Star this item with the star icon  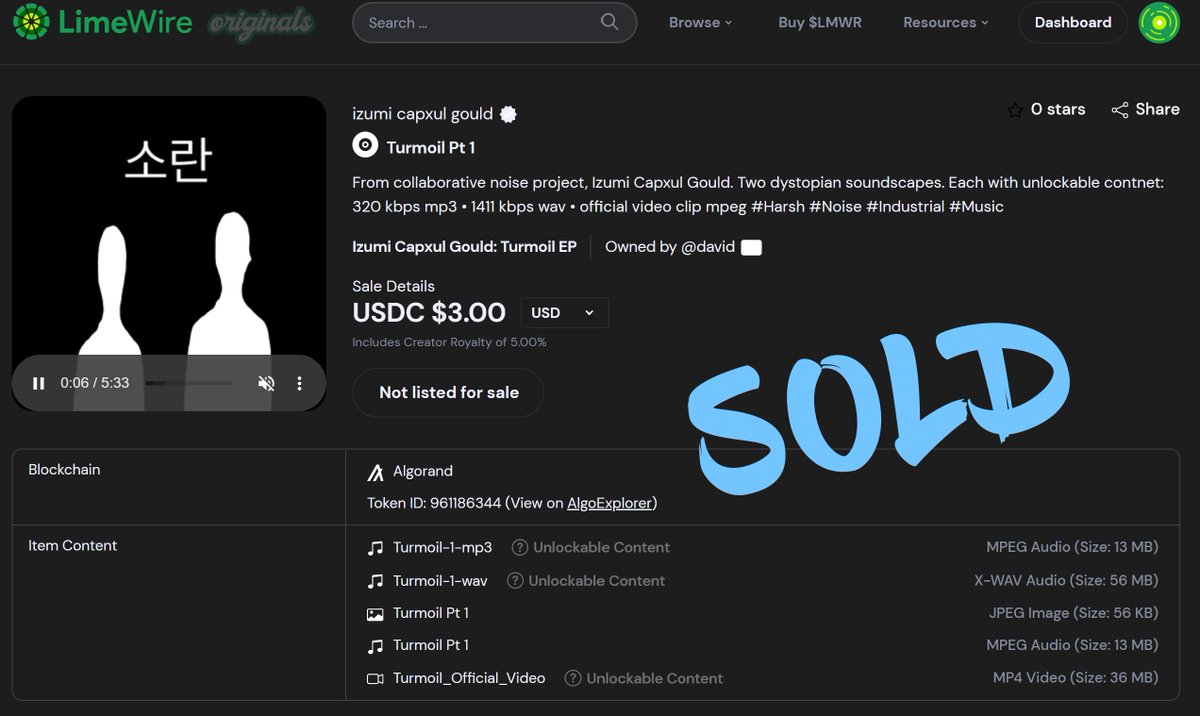point(1014,110)
